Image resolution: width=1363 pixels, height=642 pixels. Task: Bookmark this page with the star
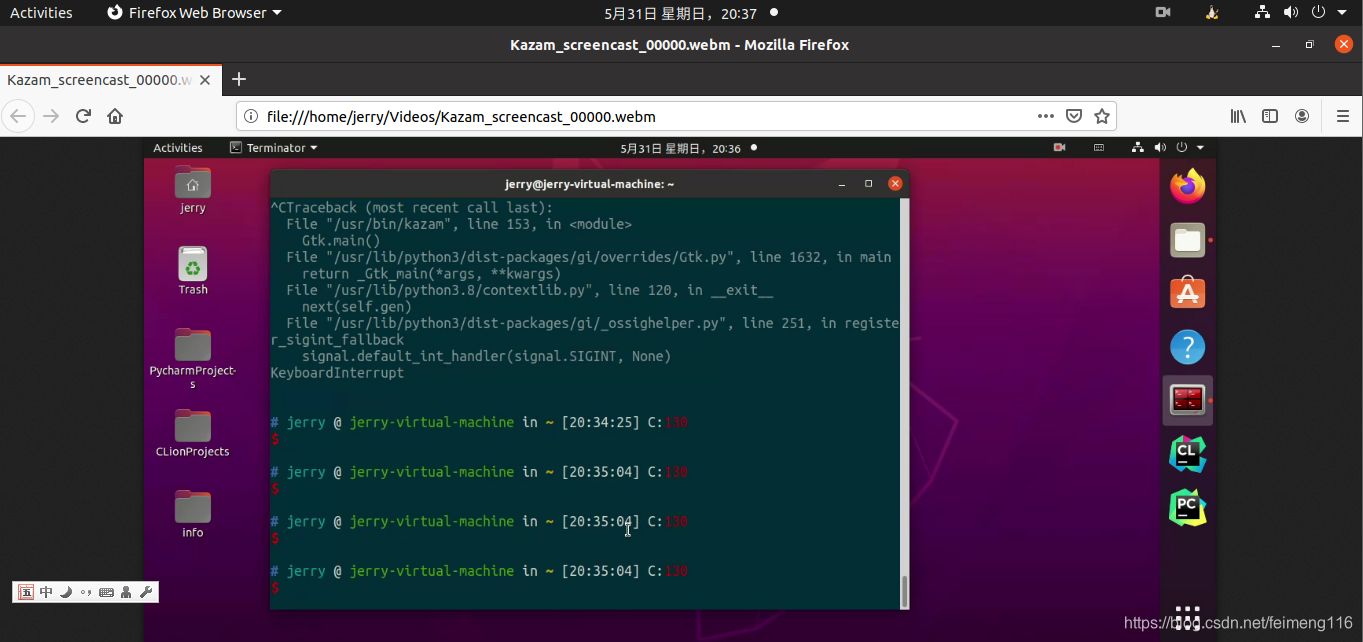coord(1102,116)
